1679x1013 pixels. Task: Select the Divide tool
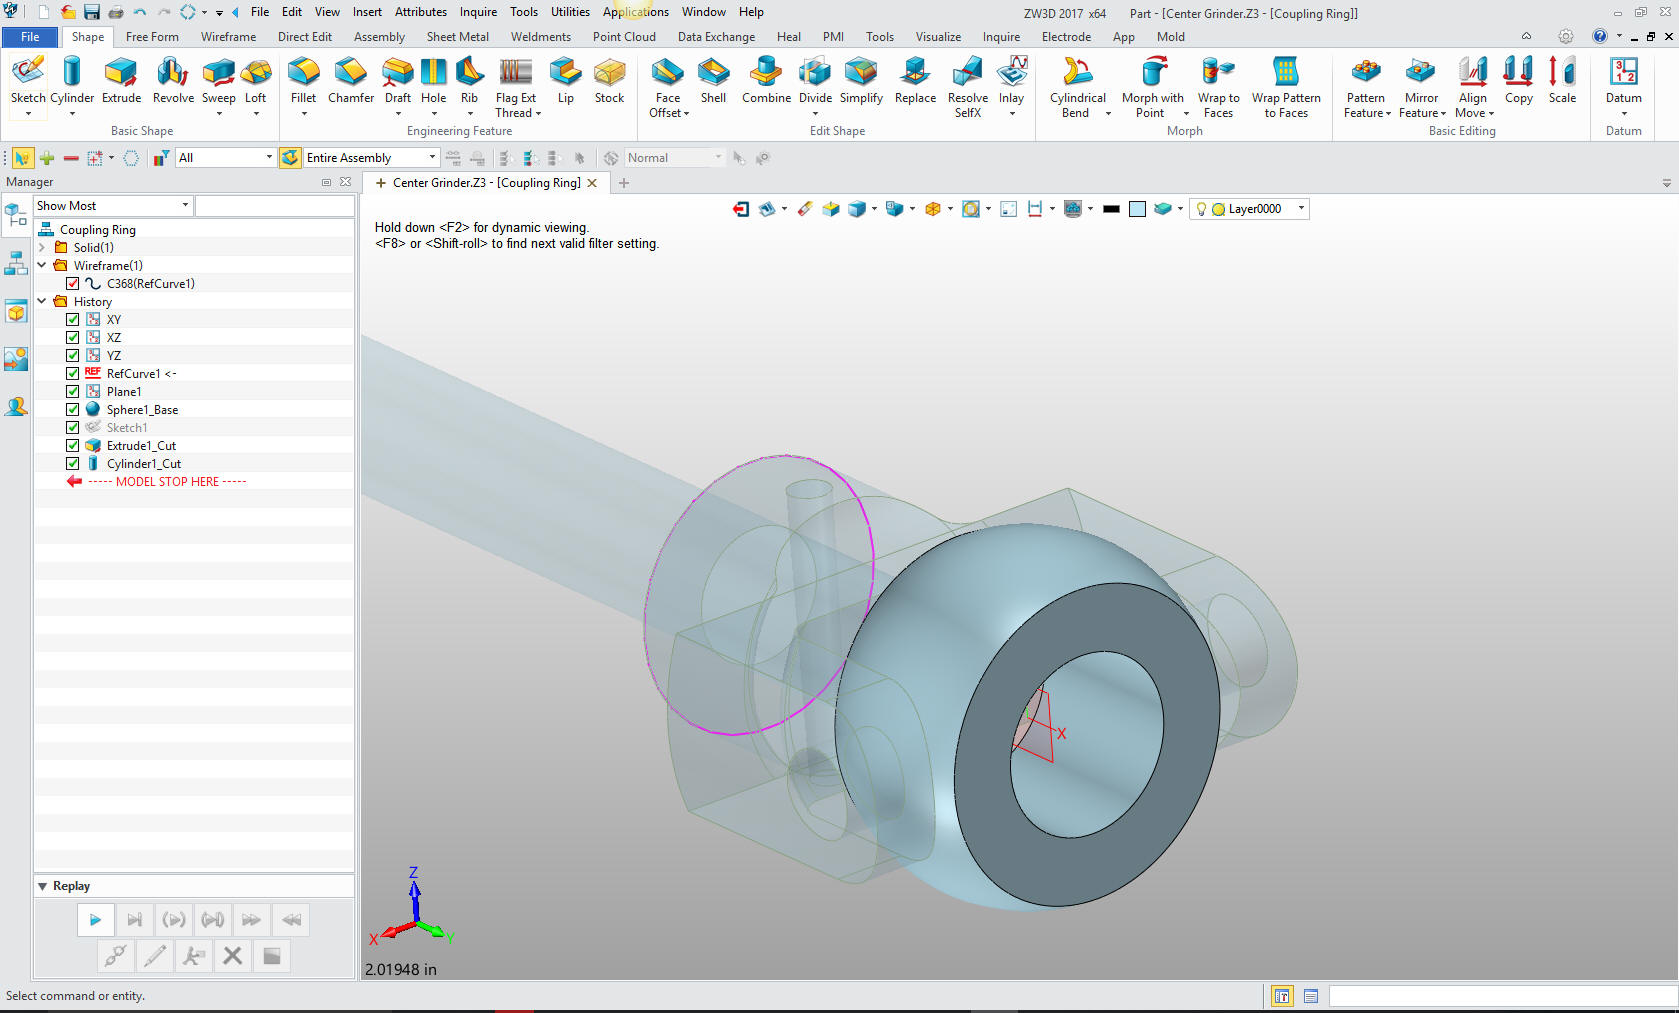(x=815, y=80)
